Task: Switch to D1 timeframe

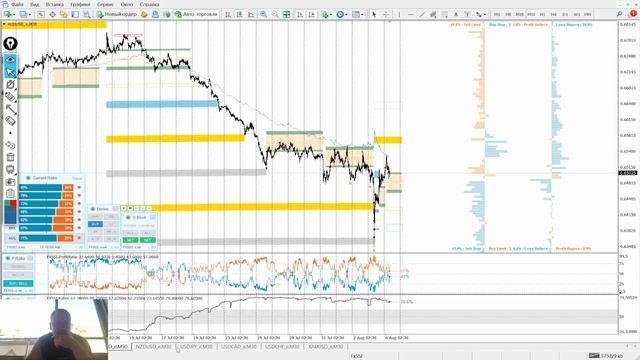Action: [565, 14]
